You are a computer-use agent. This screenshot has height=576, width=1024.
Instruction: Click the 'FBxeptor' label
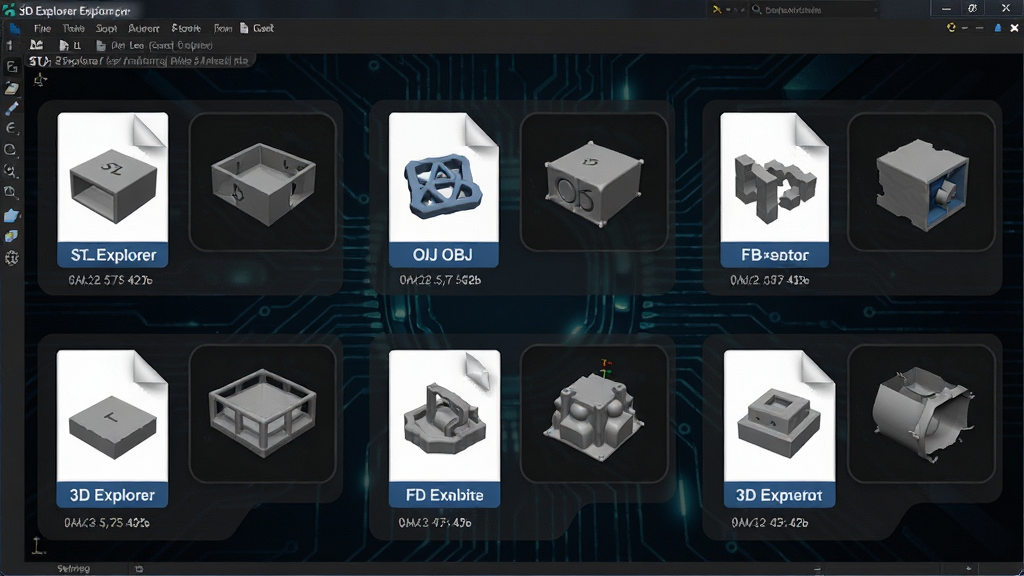tap(775, 255)
